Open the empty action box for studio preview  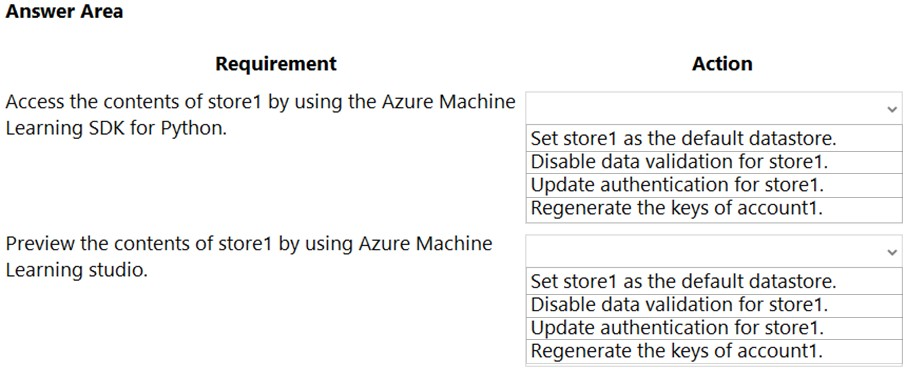714,251
